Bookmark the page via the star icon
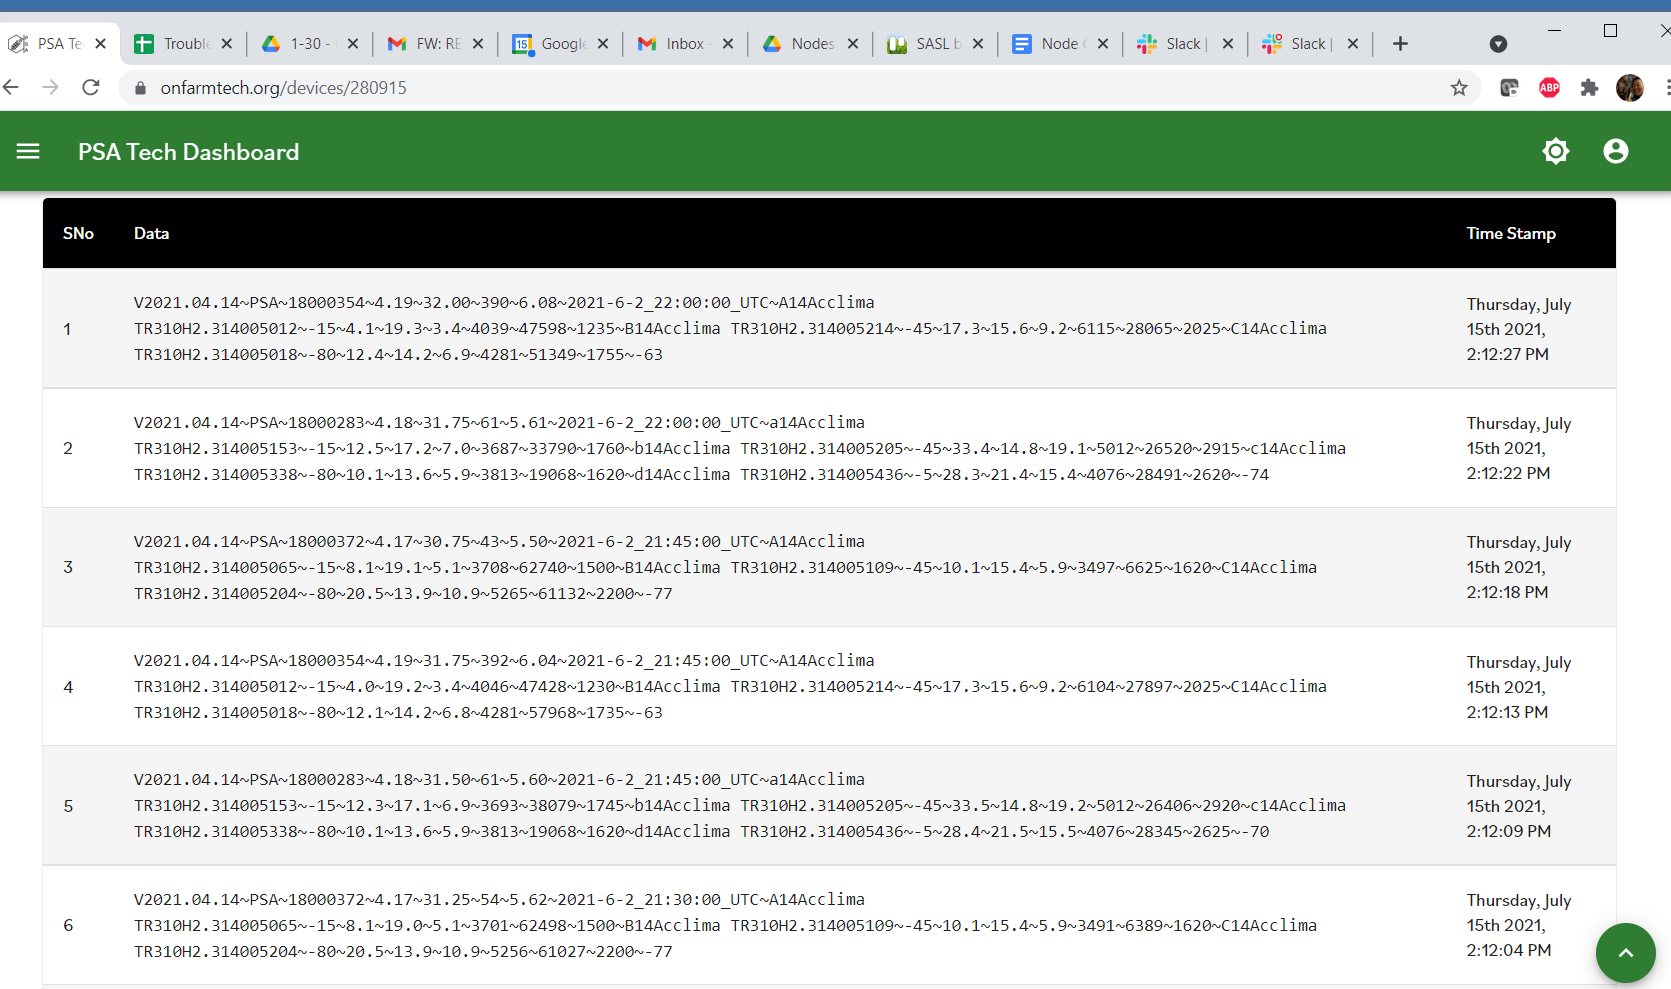 1459,88
